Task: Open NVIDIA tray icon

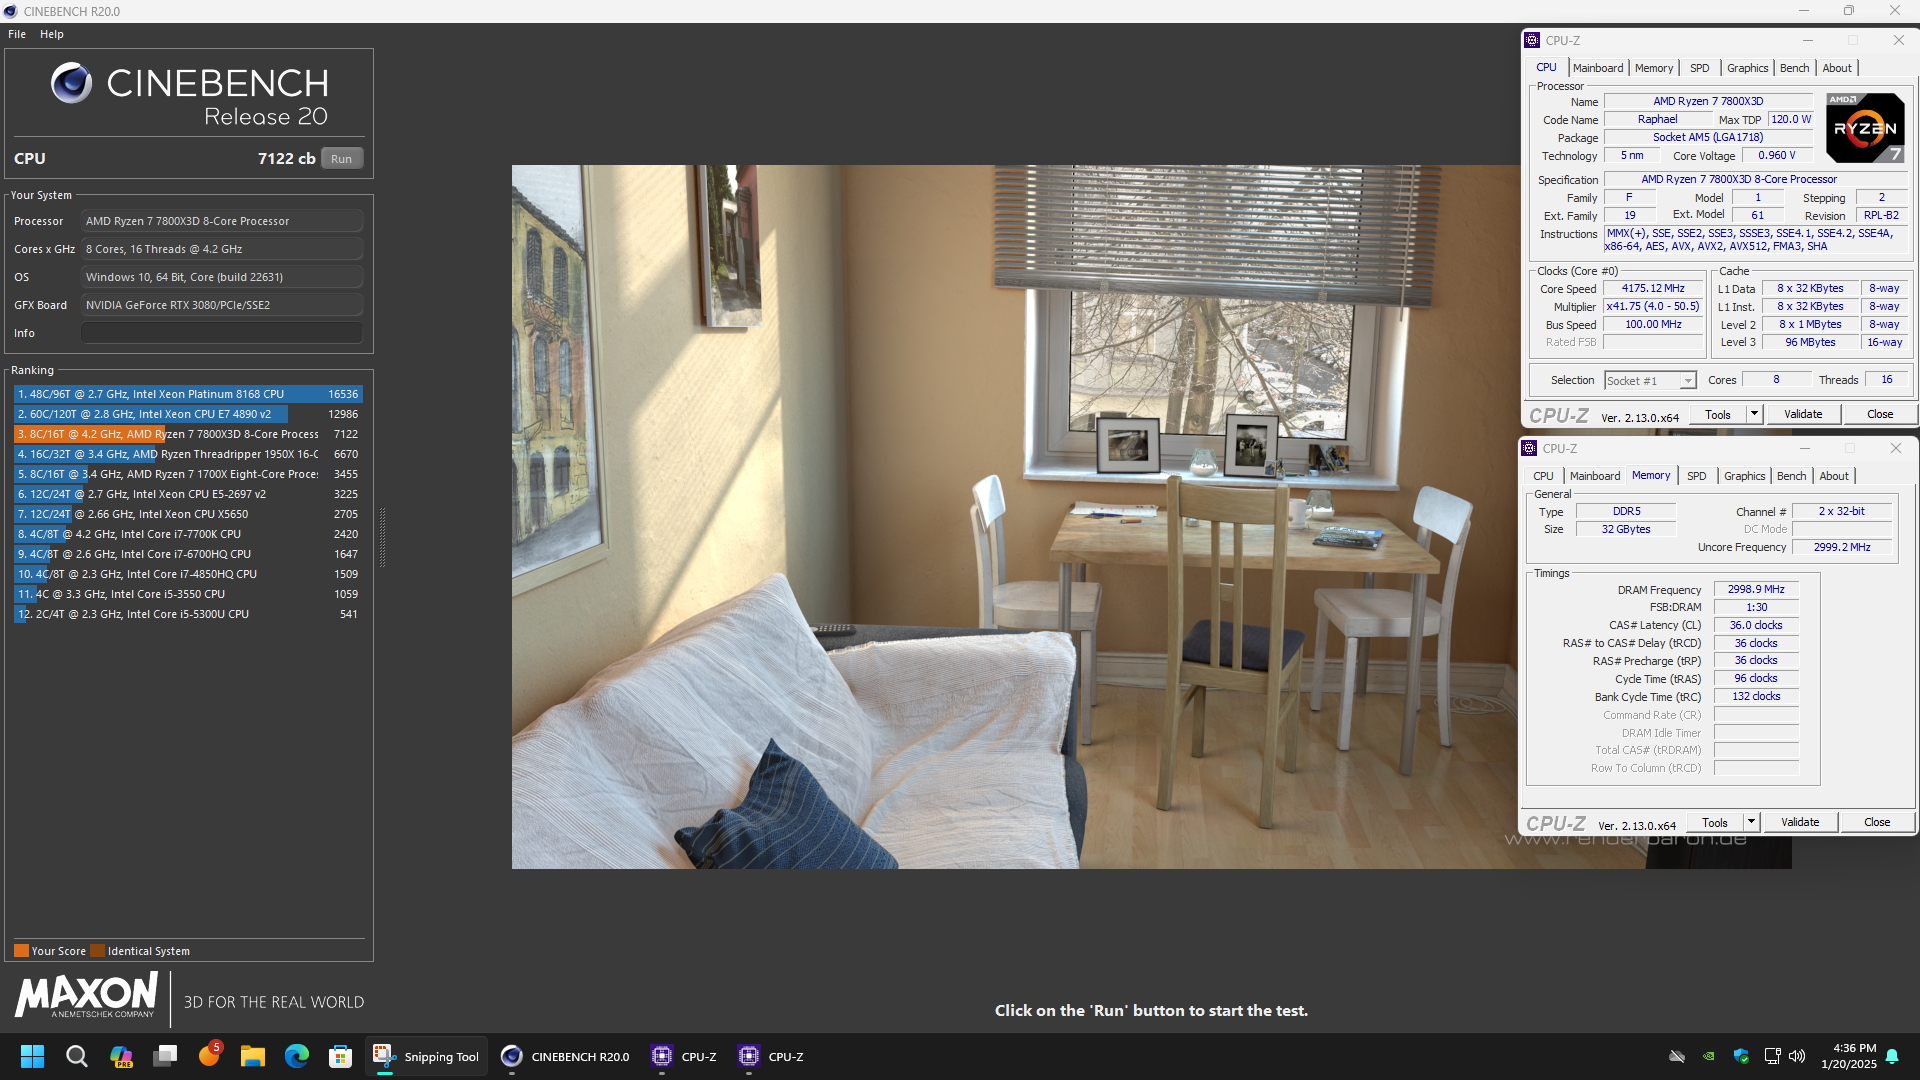Action: pyautogui.click(x=1709, y=1056)
